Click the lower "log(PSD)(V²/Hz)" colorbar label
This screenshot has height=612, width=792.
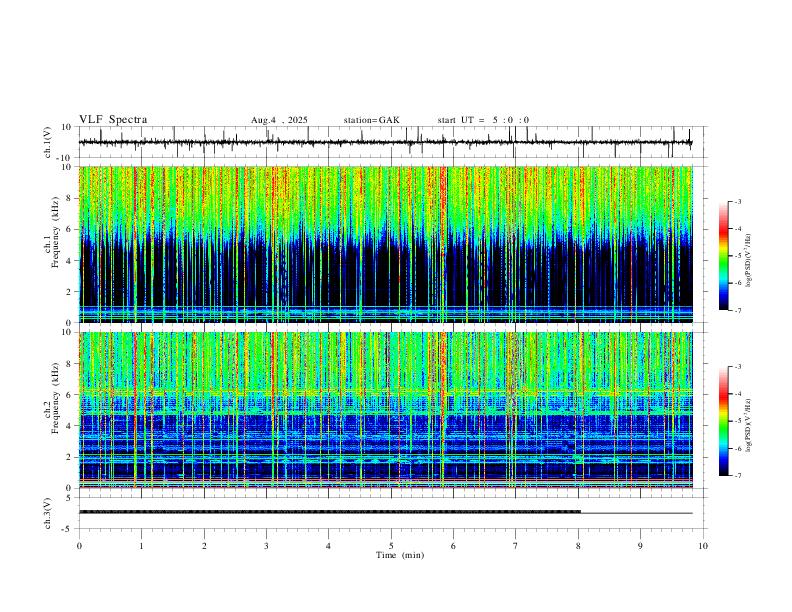click(749, 425)
